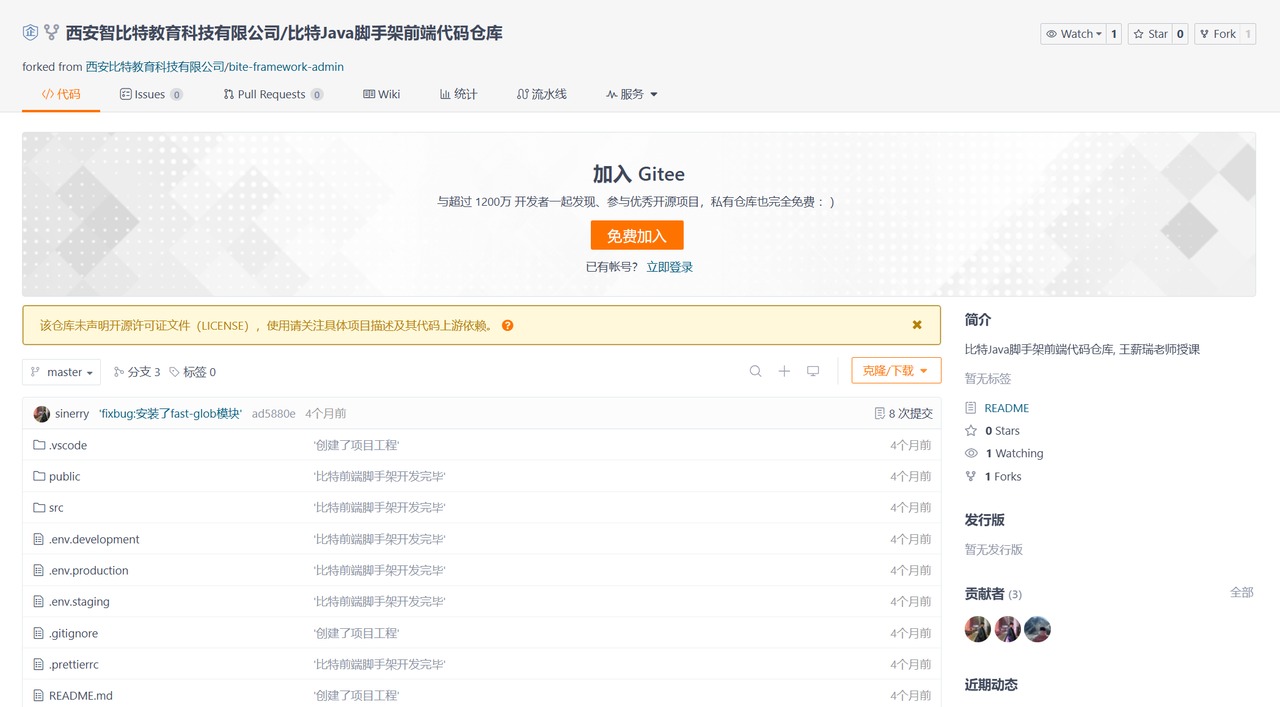Open the .env.production file name
This screenshot has width=1280, height=707.
click(x=89, y=570)
